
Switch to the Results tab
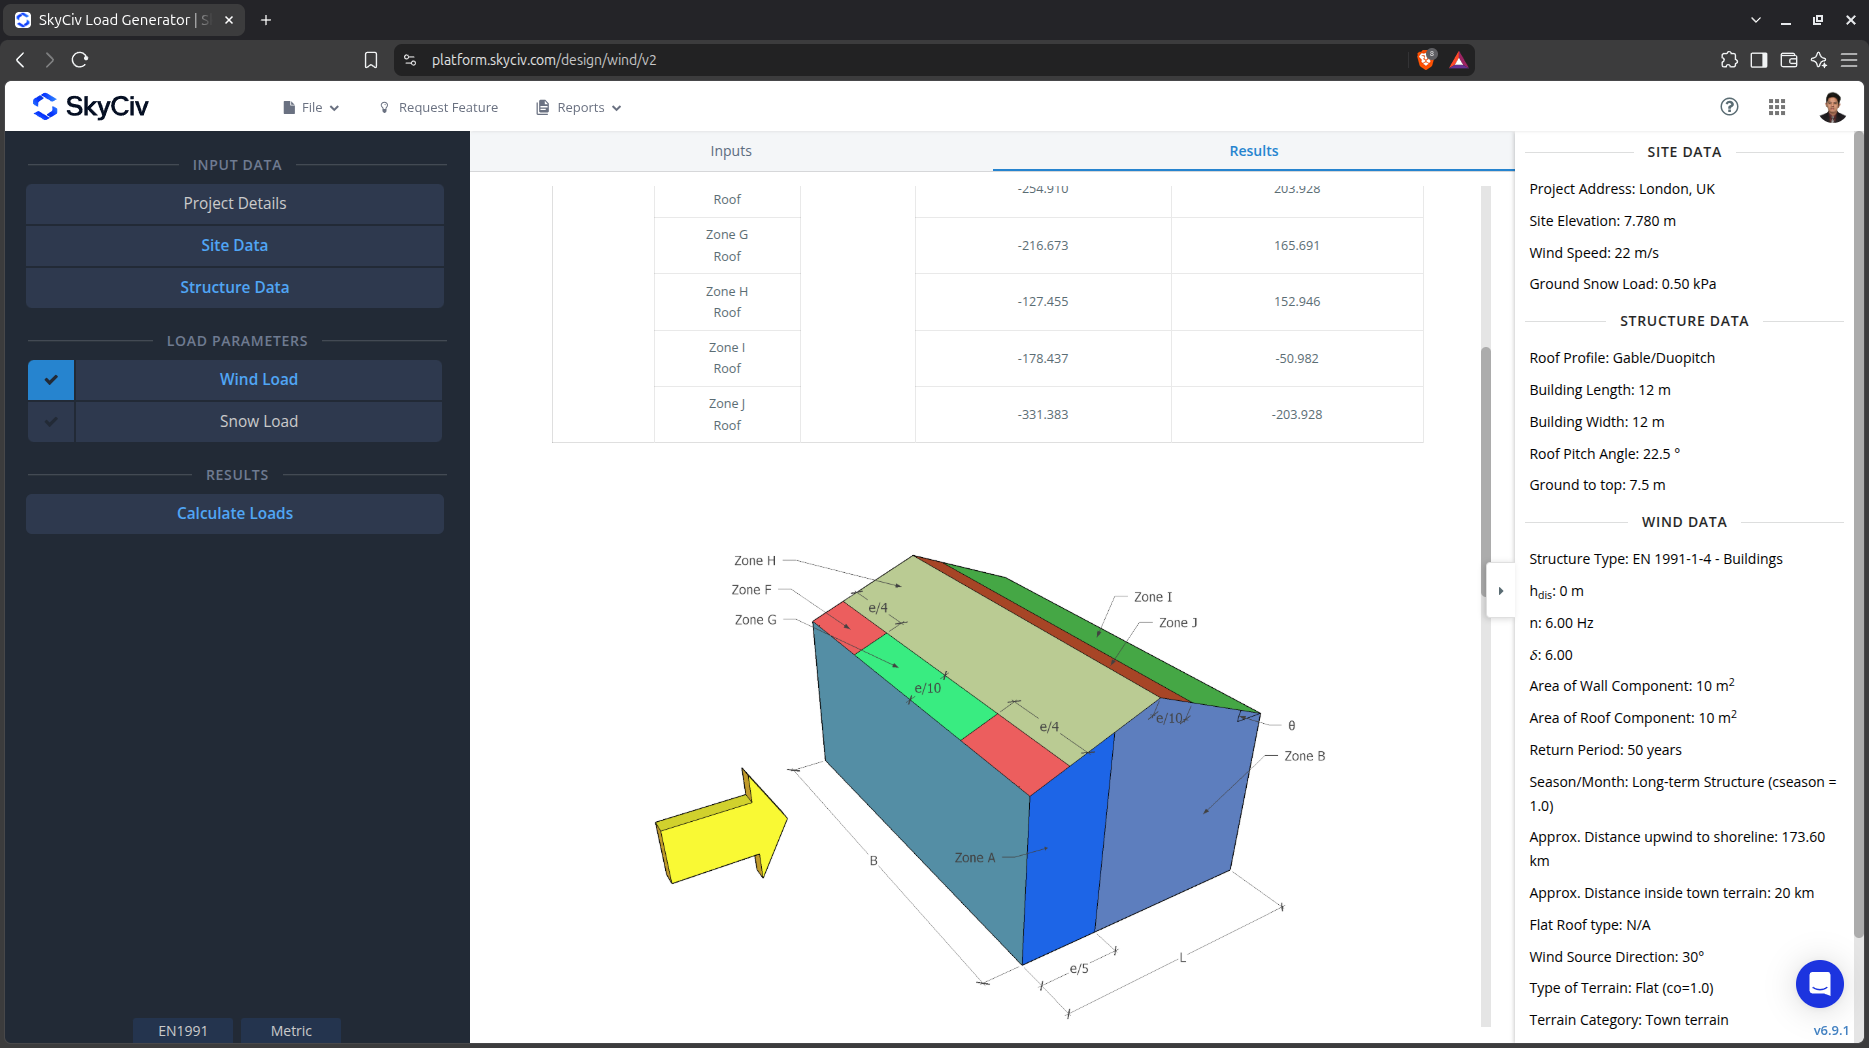coord(1253,151)
